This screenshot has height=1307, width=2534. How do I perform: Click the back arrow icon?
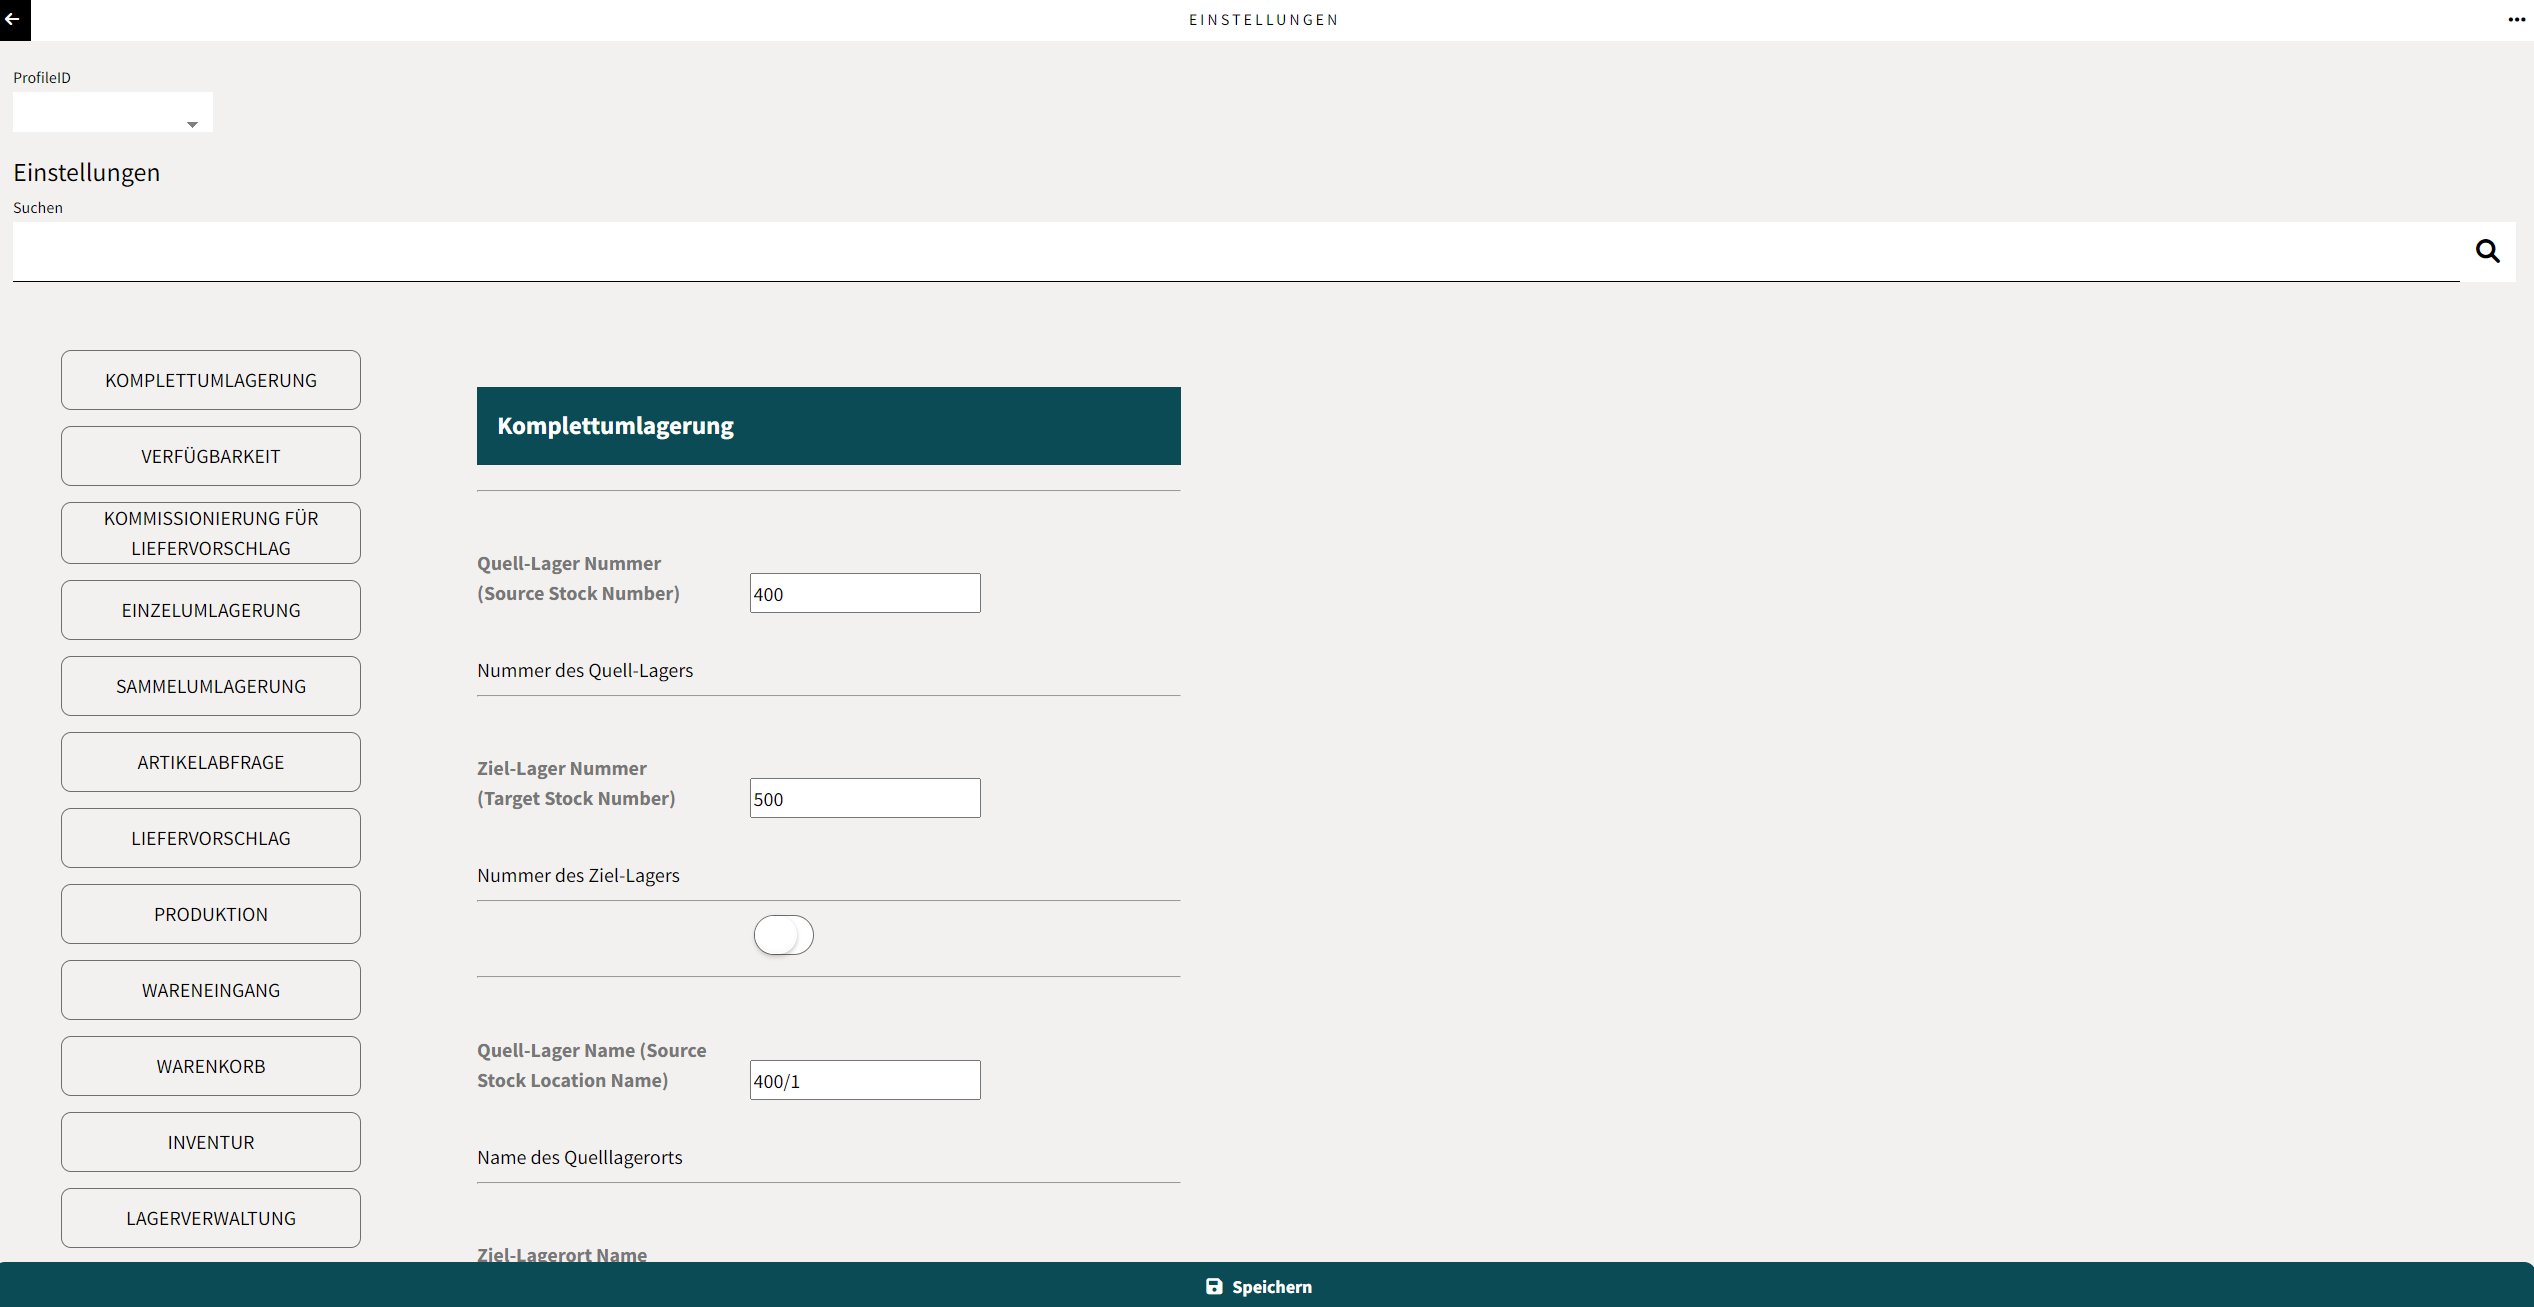[x=13, y=19]
